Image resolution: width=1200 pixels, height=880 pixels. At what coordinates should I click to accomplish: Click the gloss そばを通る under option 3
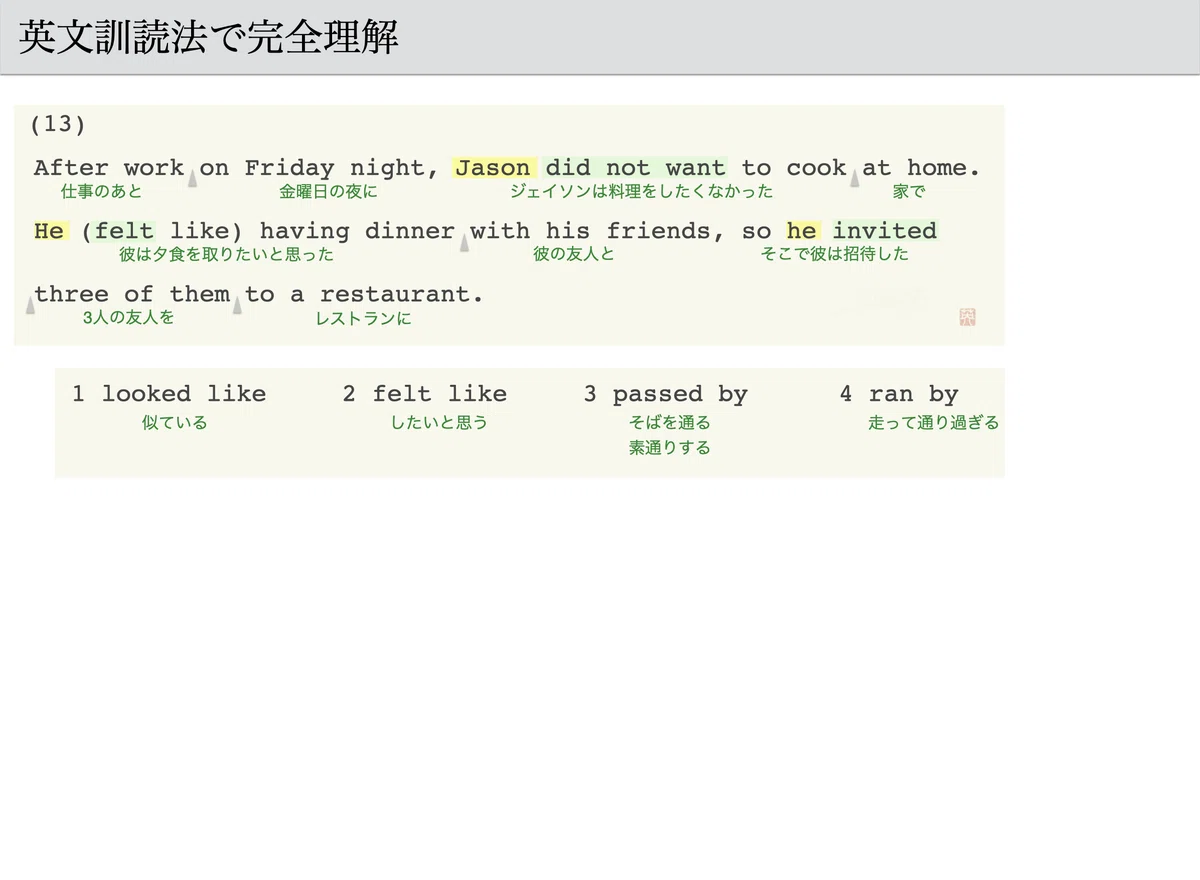(x=670, y=423)
